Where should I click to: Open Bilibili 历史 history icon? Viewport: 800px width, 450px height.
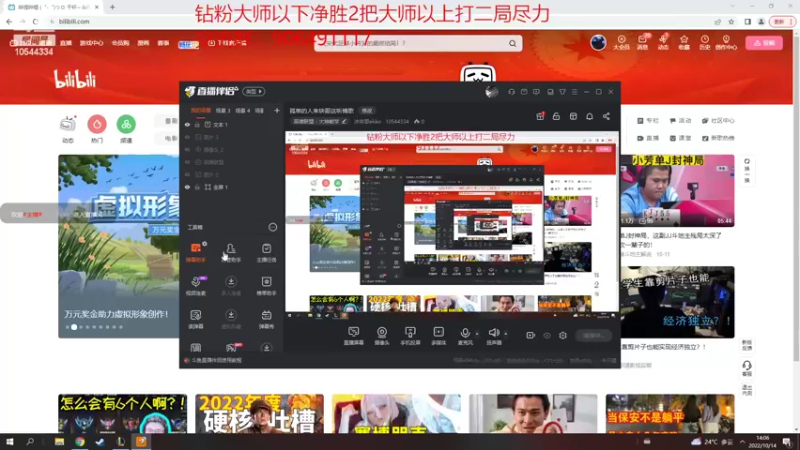click(x=705, y=42)
